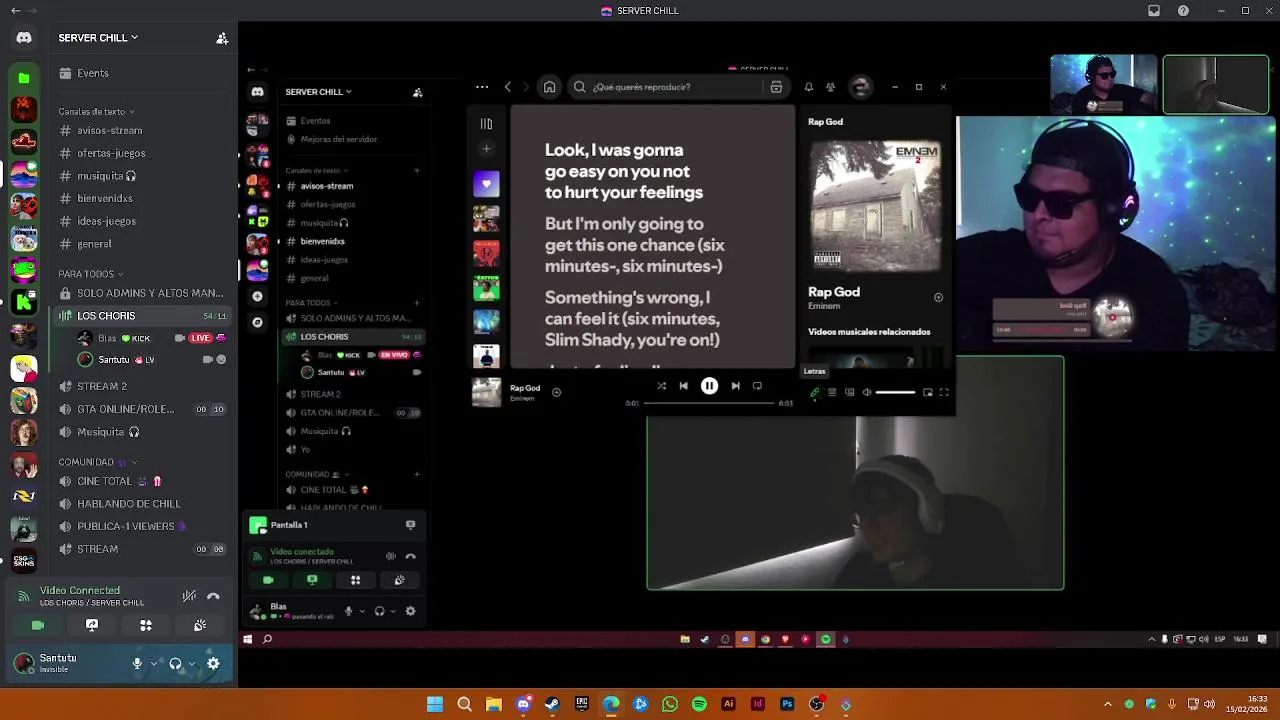Open Spotify your library icon

click(x=486, y=124)
